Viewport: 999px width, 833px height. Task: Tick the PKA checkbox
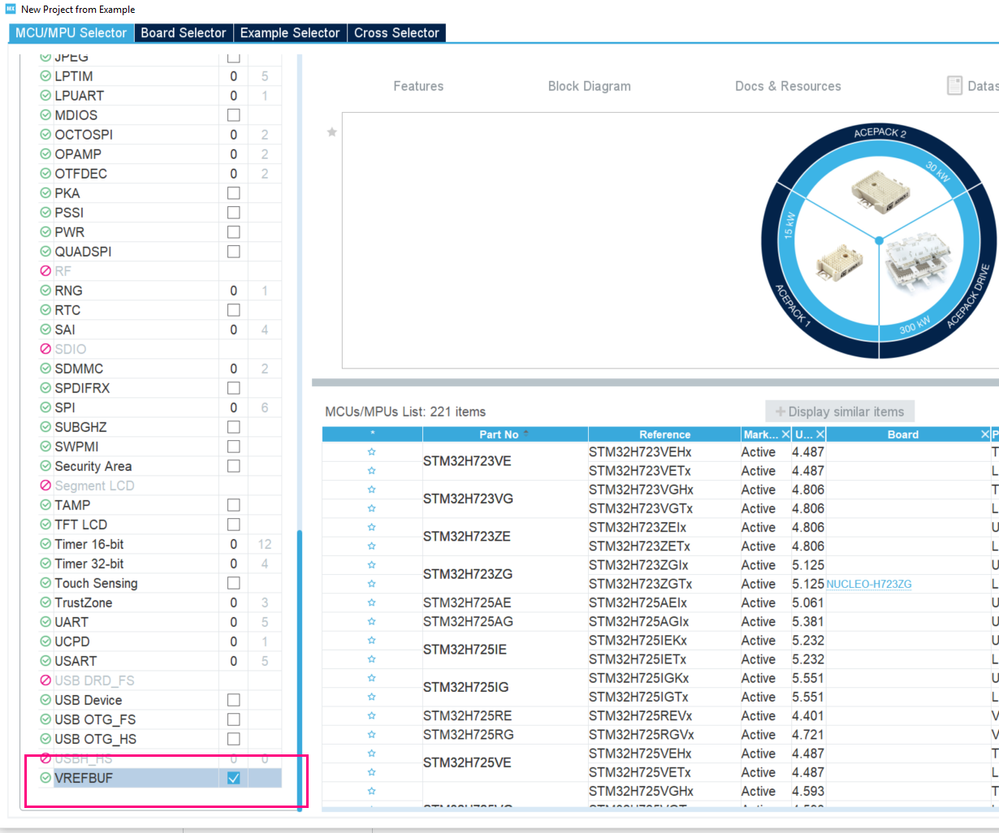pyautogui.click(x=234, y=192)
